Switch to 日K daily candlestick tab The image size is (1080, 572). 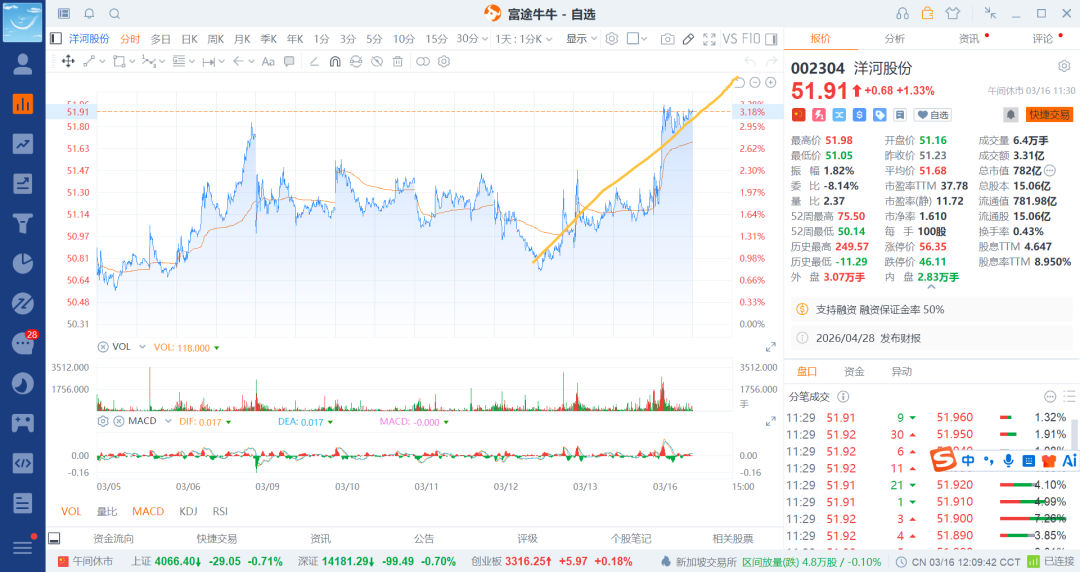coord(189,39)
